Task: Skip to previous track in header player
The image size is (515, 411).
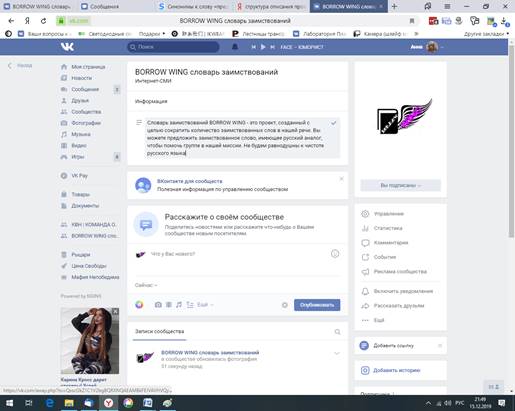Action: coord(254,47)
